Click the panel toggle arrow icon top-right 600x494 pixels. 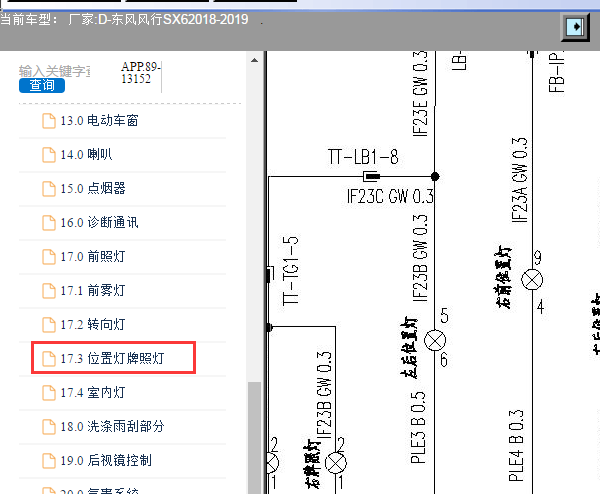pos(575,27)
